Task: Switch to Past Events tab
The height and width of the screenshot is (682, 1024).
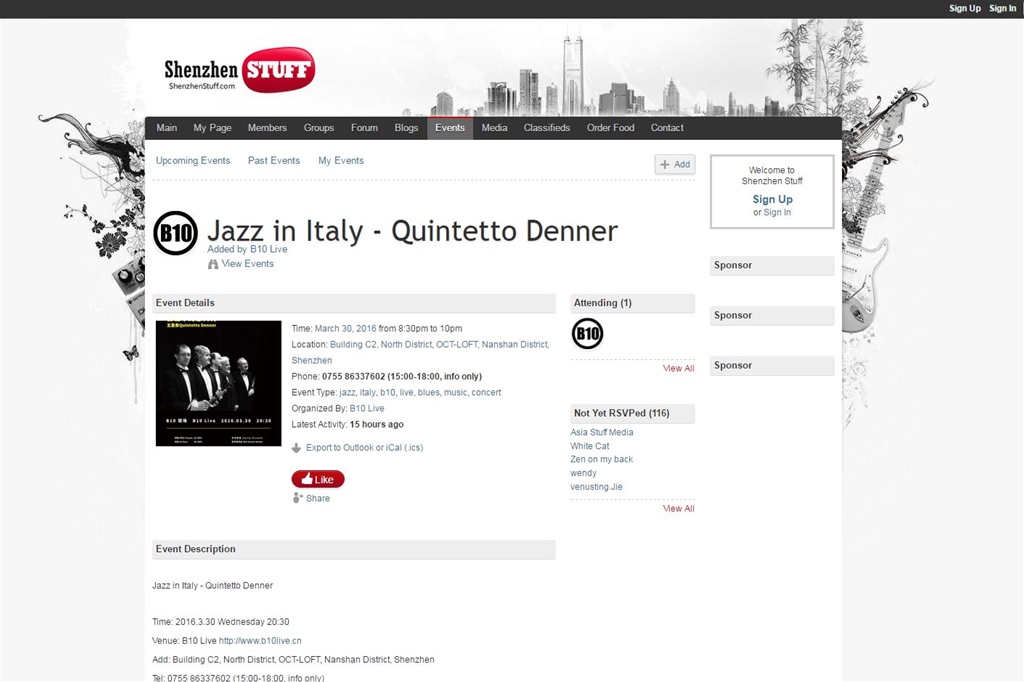Action: (x=274, y=161)
